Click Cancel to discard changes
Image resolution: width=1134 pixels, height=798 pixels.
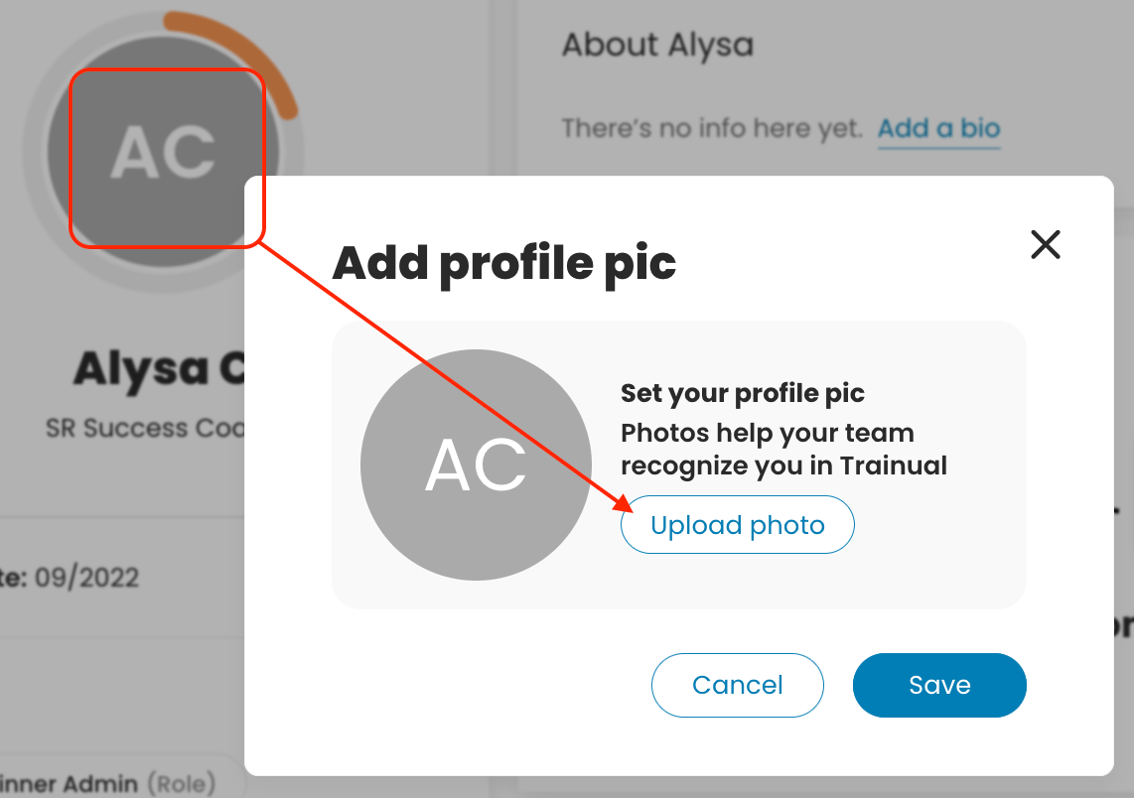point(737,685)
